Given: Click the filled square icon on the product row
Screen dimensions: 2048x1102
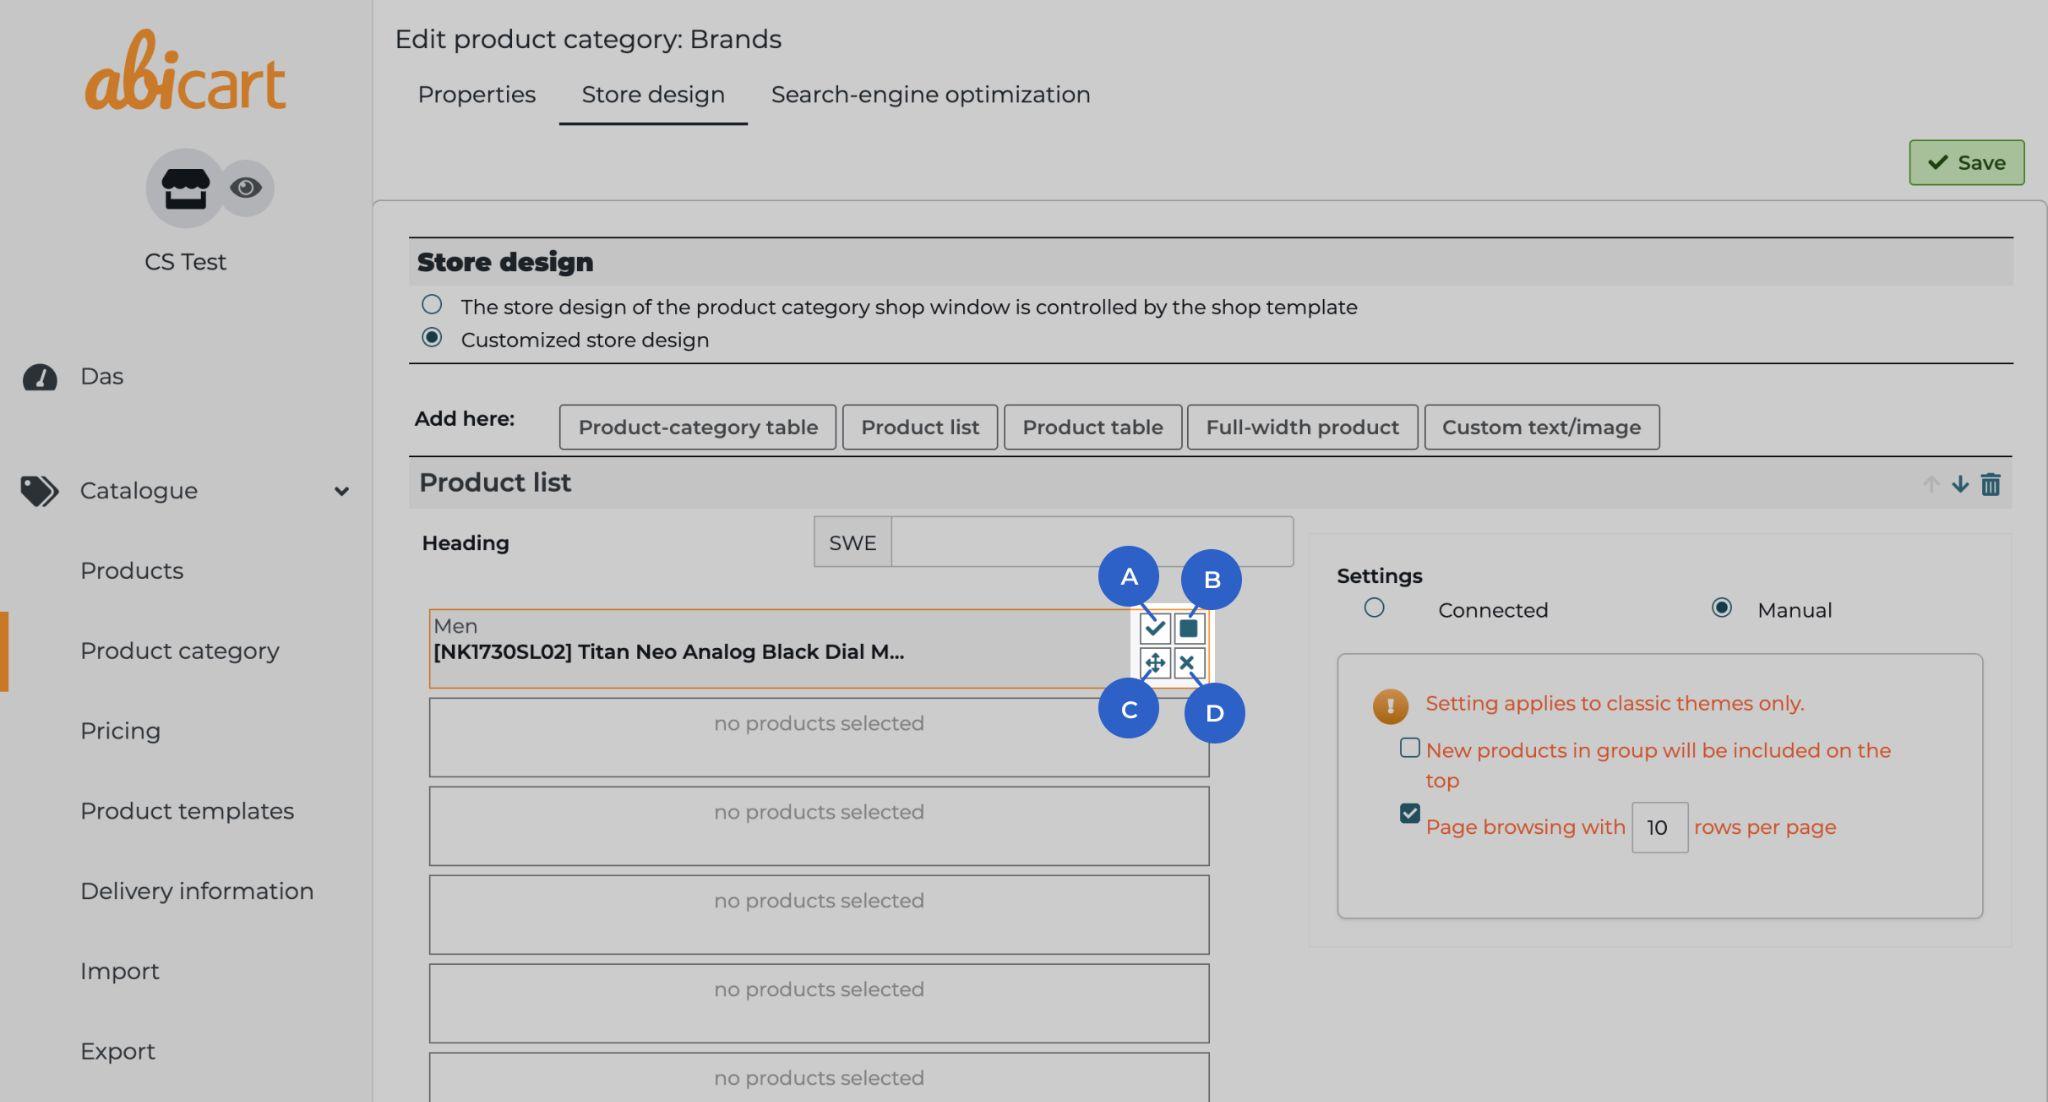Looking at the screenshot, I should (x=1188, y=629).
